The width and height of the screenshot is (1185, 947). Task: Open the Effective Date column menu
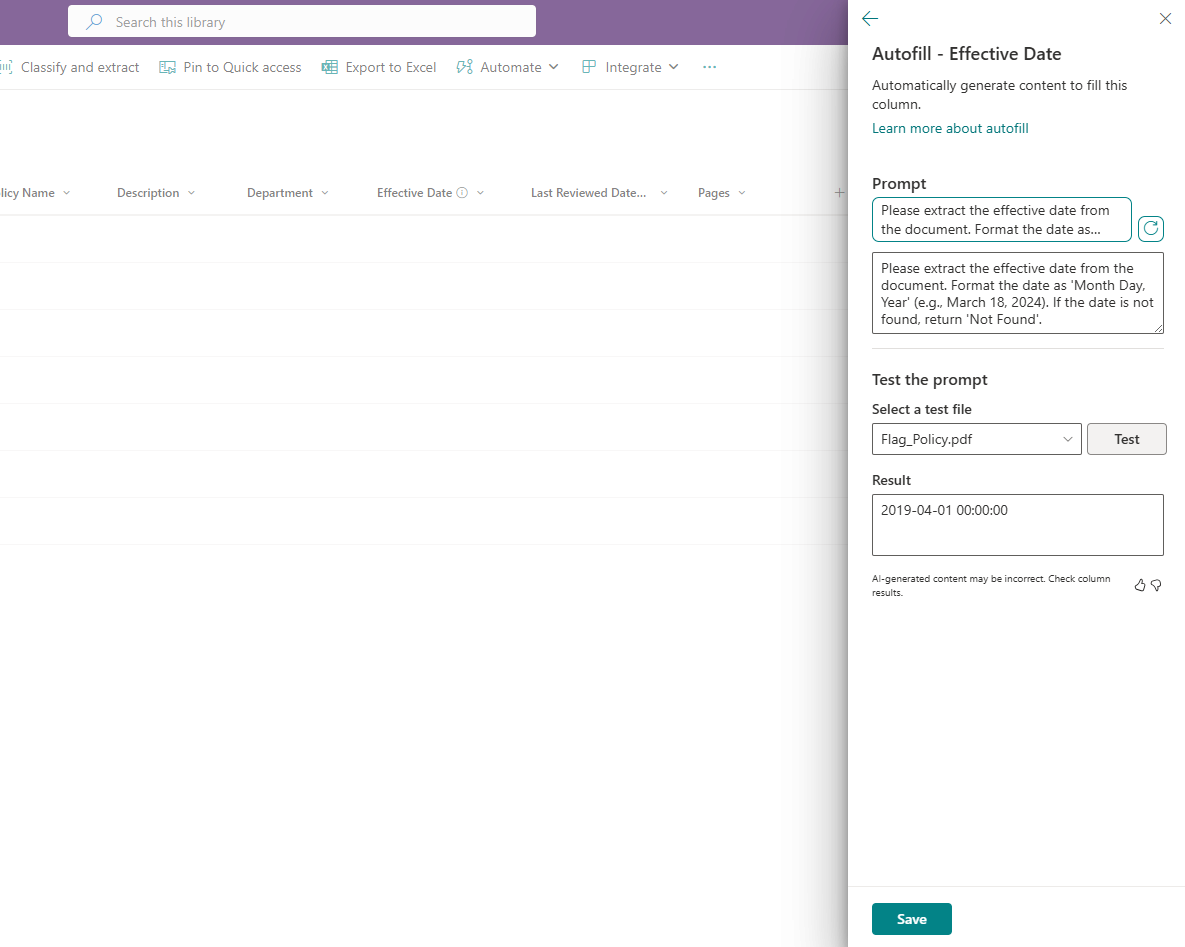point(480,192)
